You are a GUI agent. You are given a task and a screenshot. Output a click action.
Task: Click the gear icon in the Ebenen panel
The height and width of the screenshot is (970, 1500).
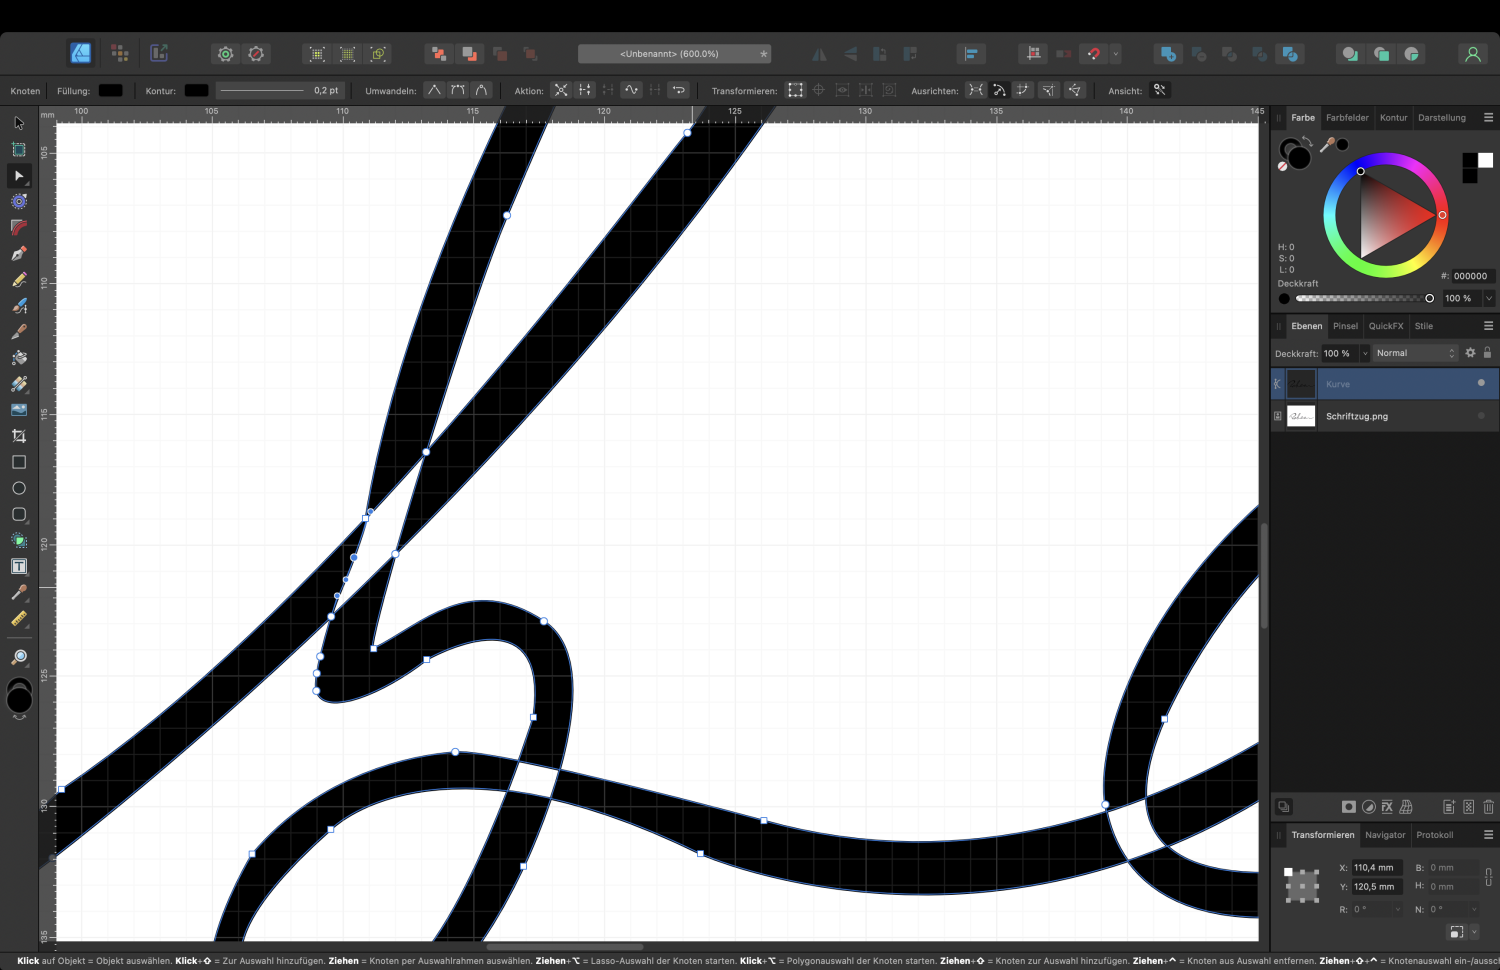pos(1470,352)
